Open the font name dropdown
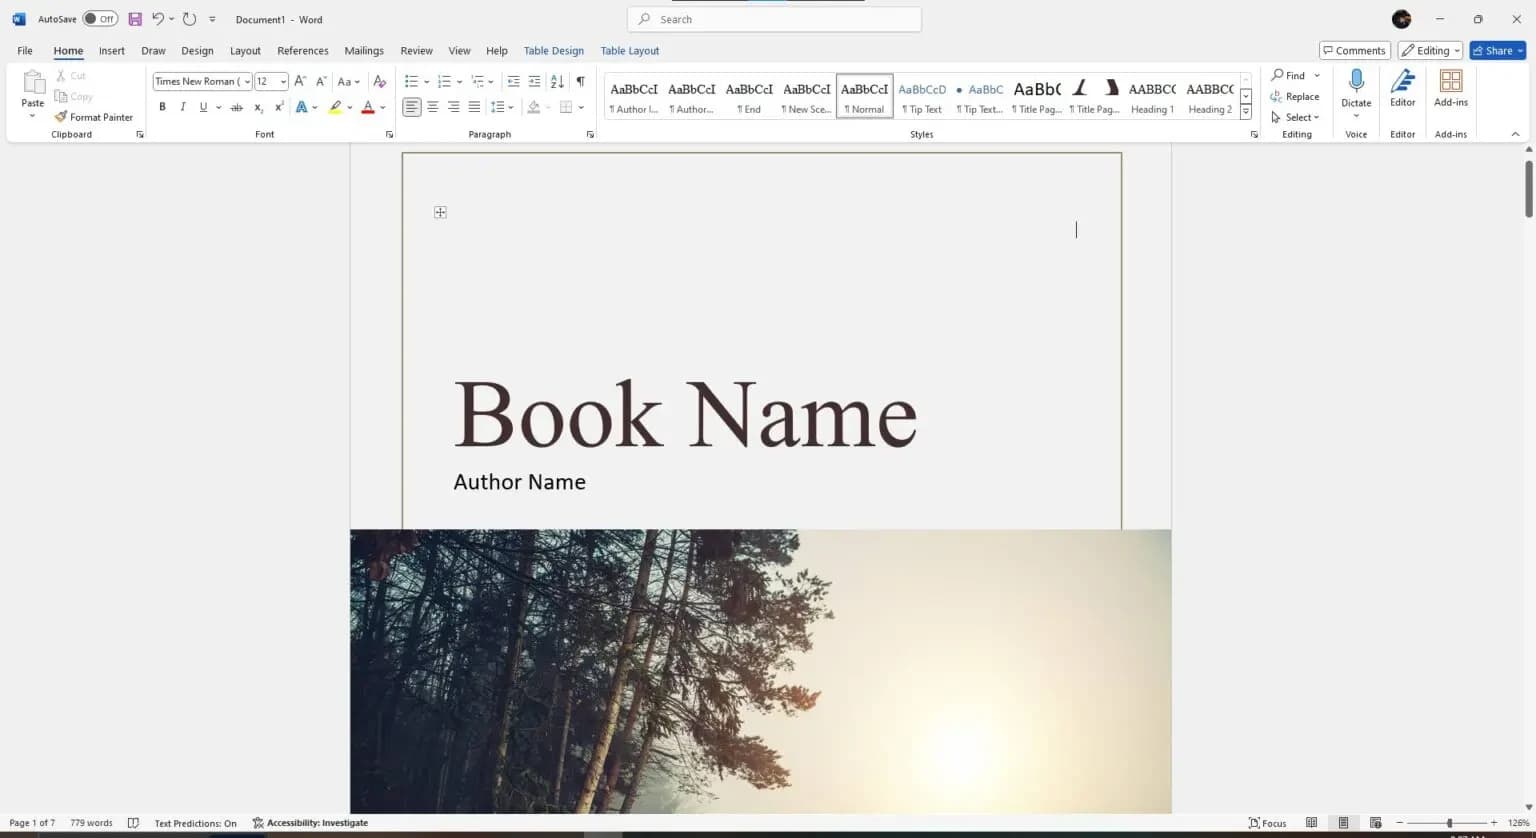The image size is (1536, 838). point(246,81)
